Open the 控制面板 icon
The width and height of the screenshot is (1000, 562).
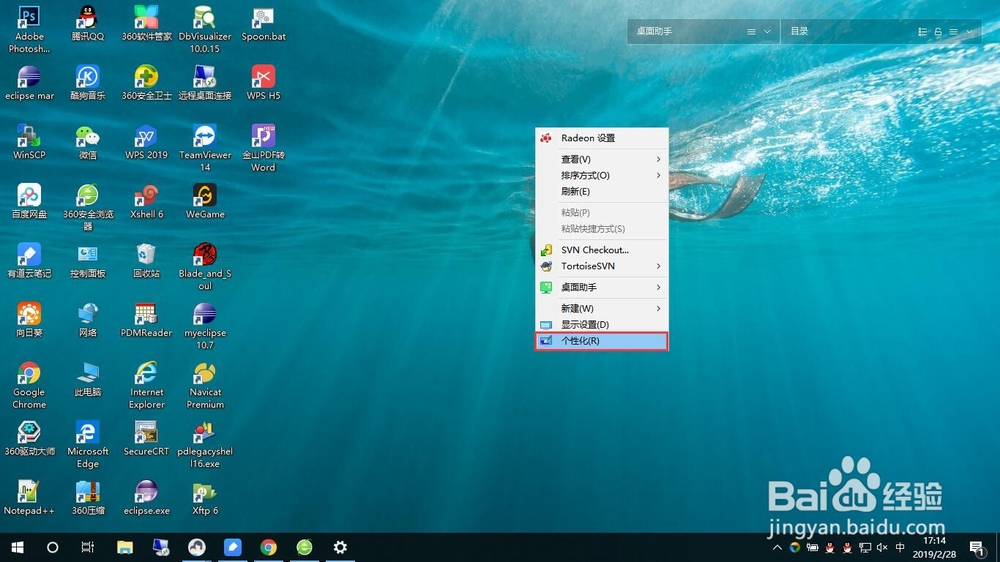(x=87, y=261)
